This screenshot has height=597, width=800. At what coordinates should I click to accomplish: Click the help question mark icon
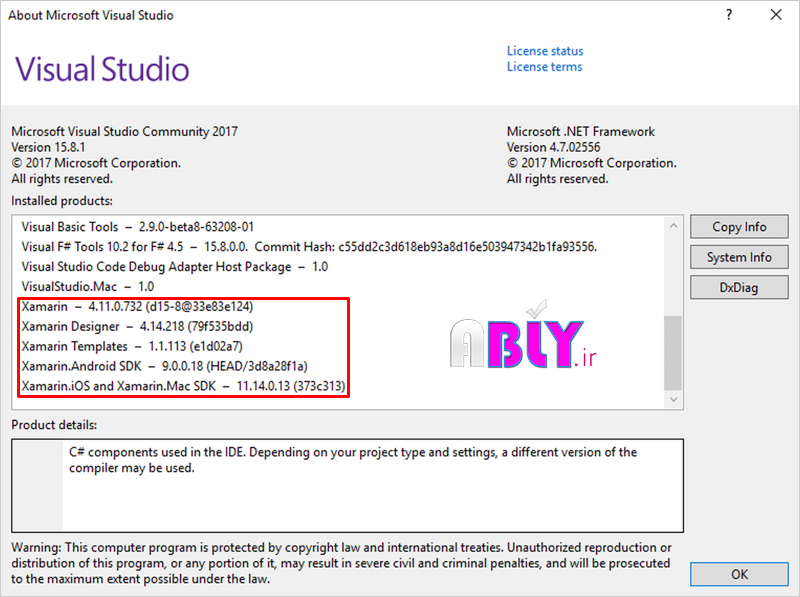[729, 15]
